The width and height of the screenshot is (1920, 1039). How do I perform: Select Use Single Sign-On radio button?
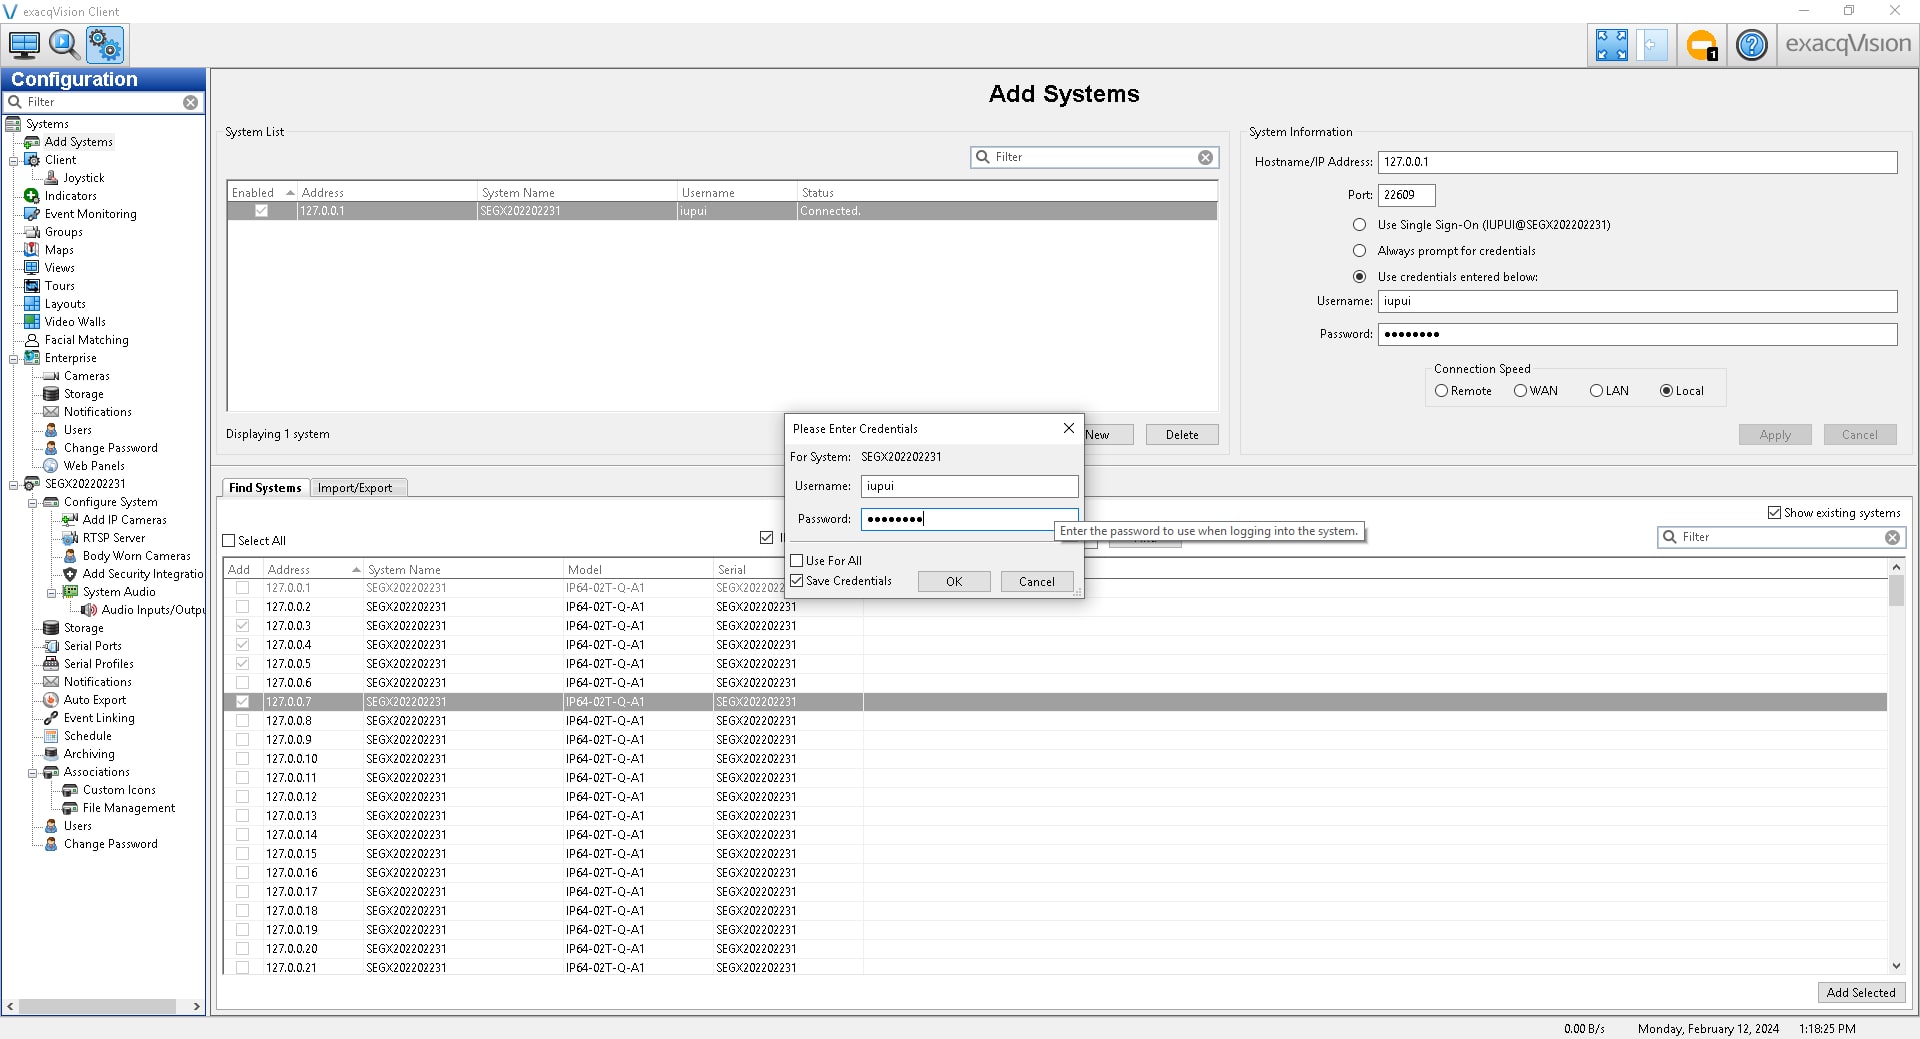tap(1359, 225)
